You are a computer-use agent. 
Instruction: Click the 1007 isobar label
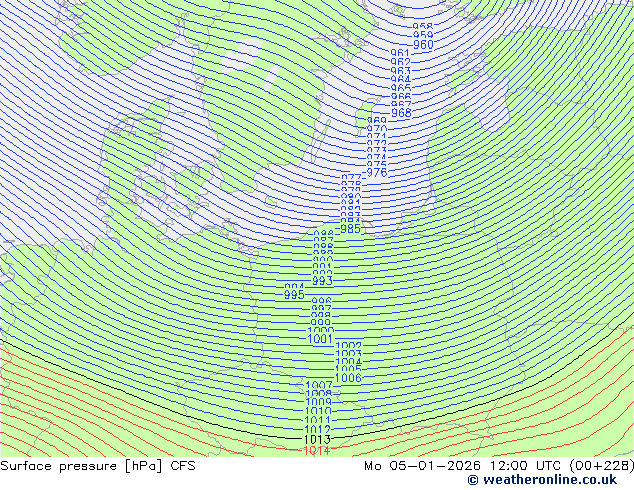tap(319, 385)
